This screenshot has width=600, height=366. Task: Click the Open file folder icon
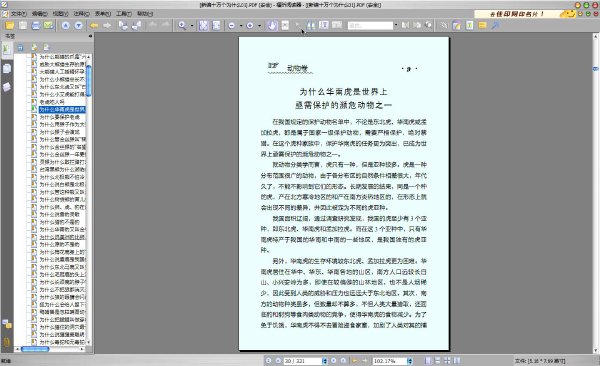point(10,26)
